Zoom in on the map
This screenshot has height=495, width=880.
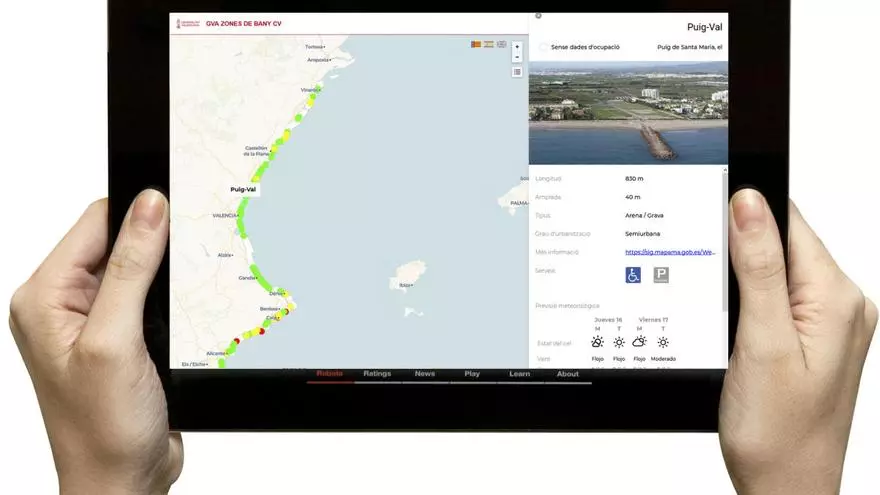[x=517, y=47]
